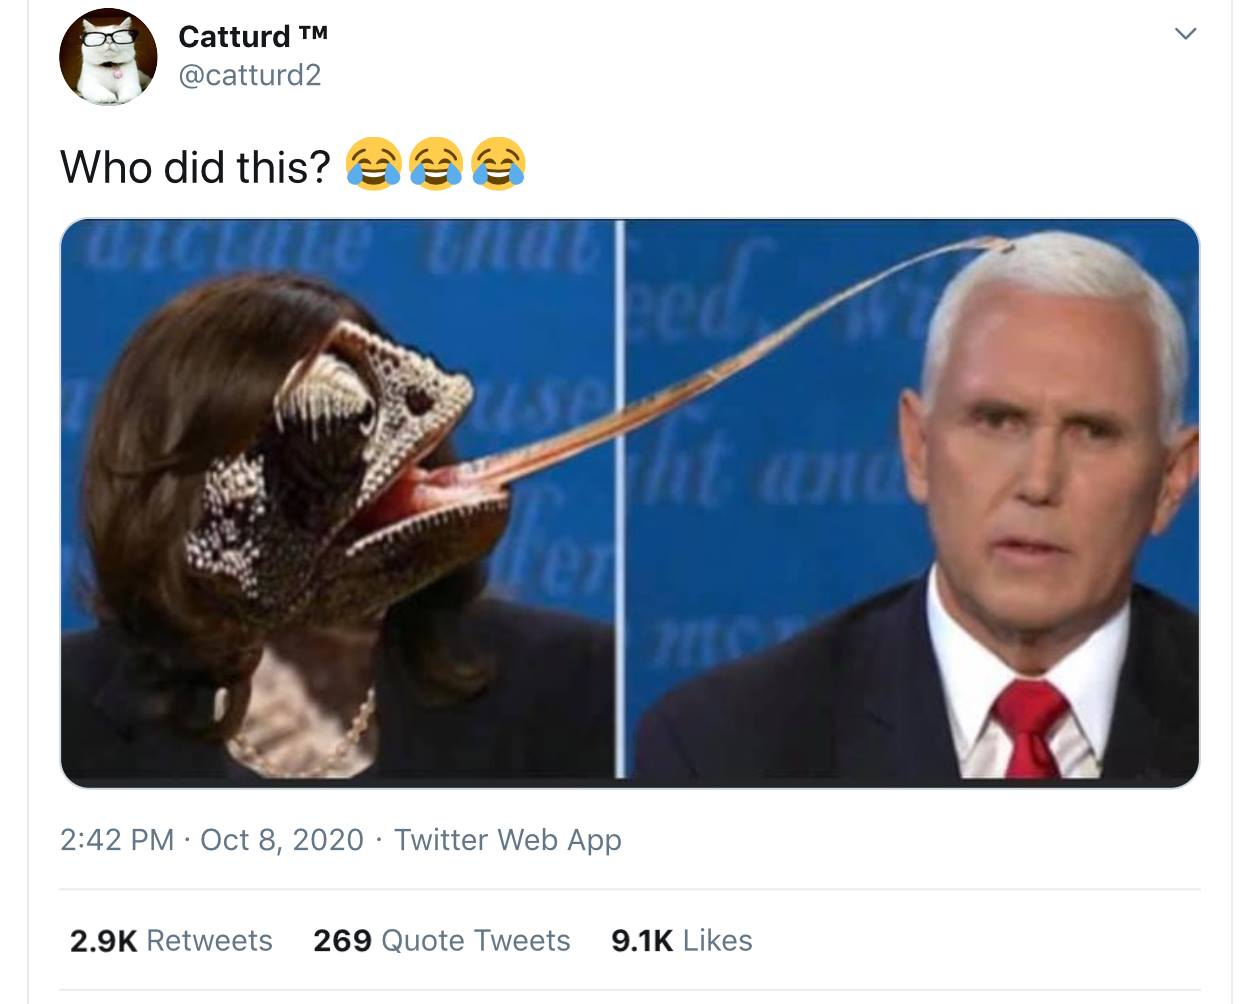This screenshot has height=1004, width=1245.
Task: Click the Oct 8, 2020 date
Action: click(x=282, y=839)
